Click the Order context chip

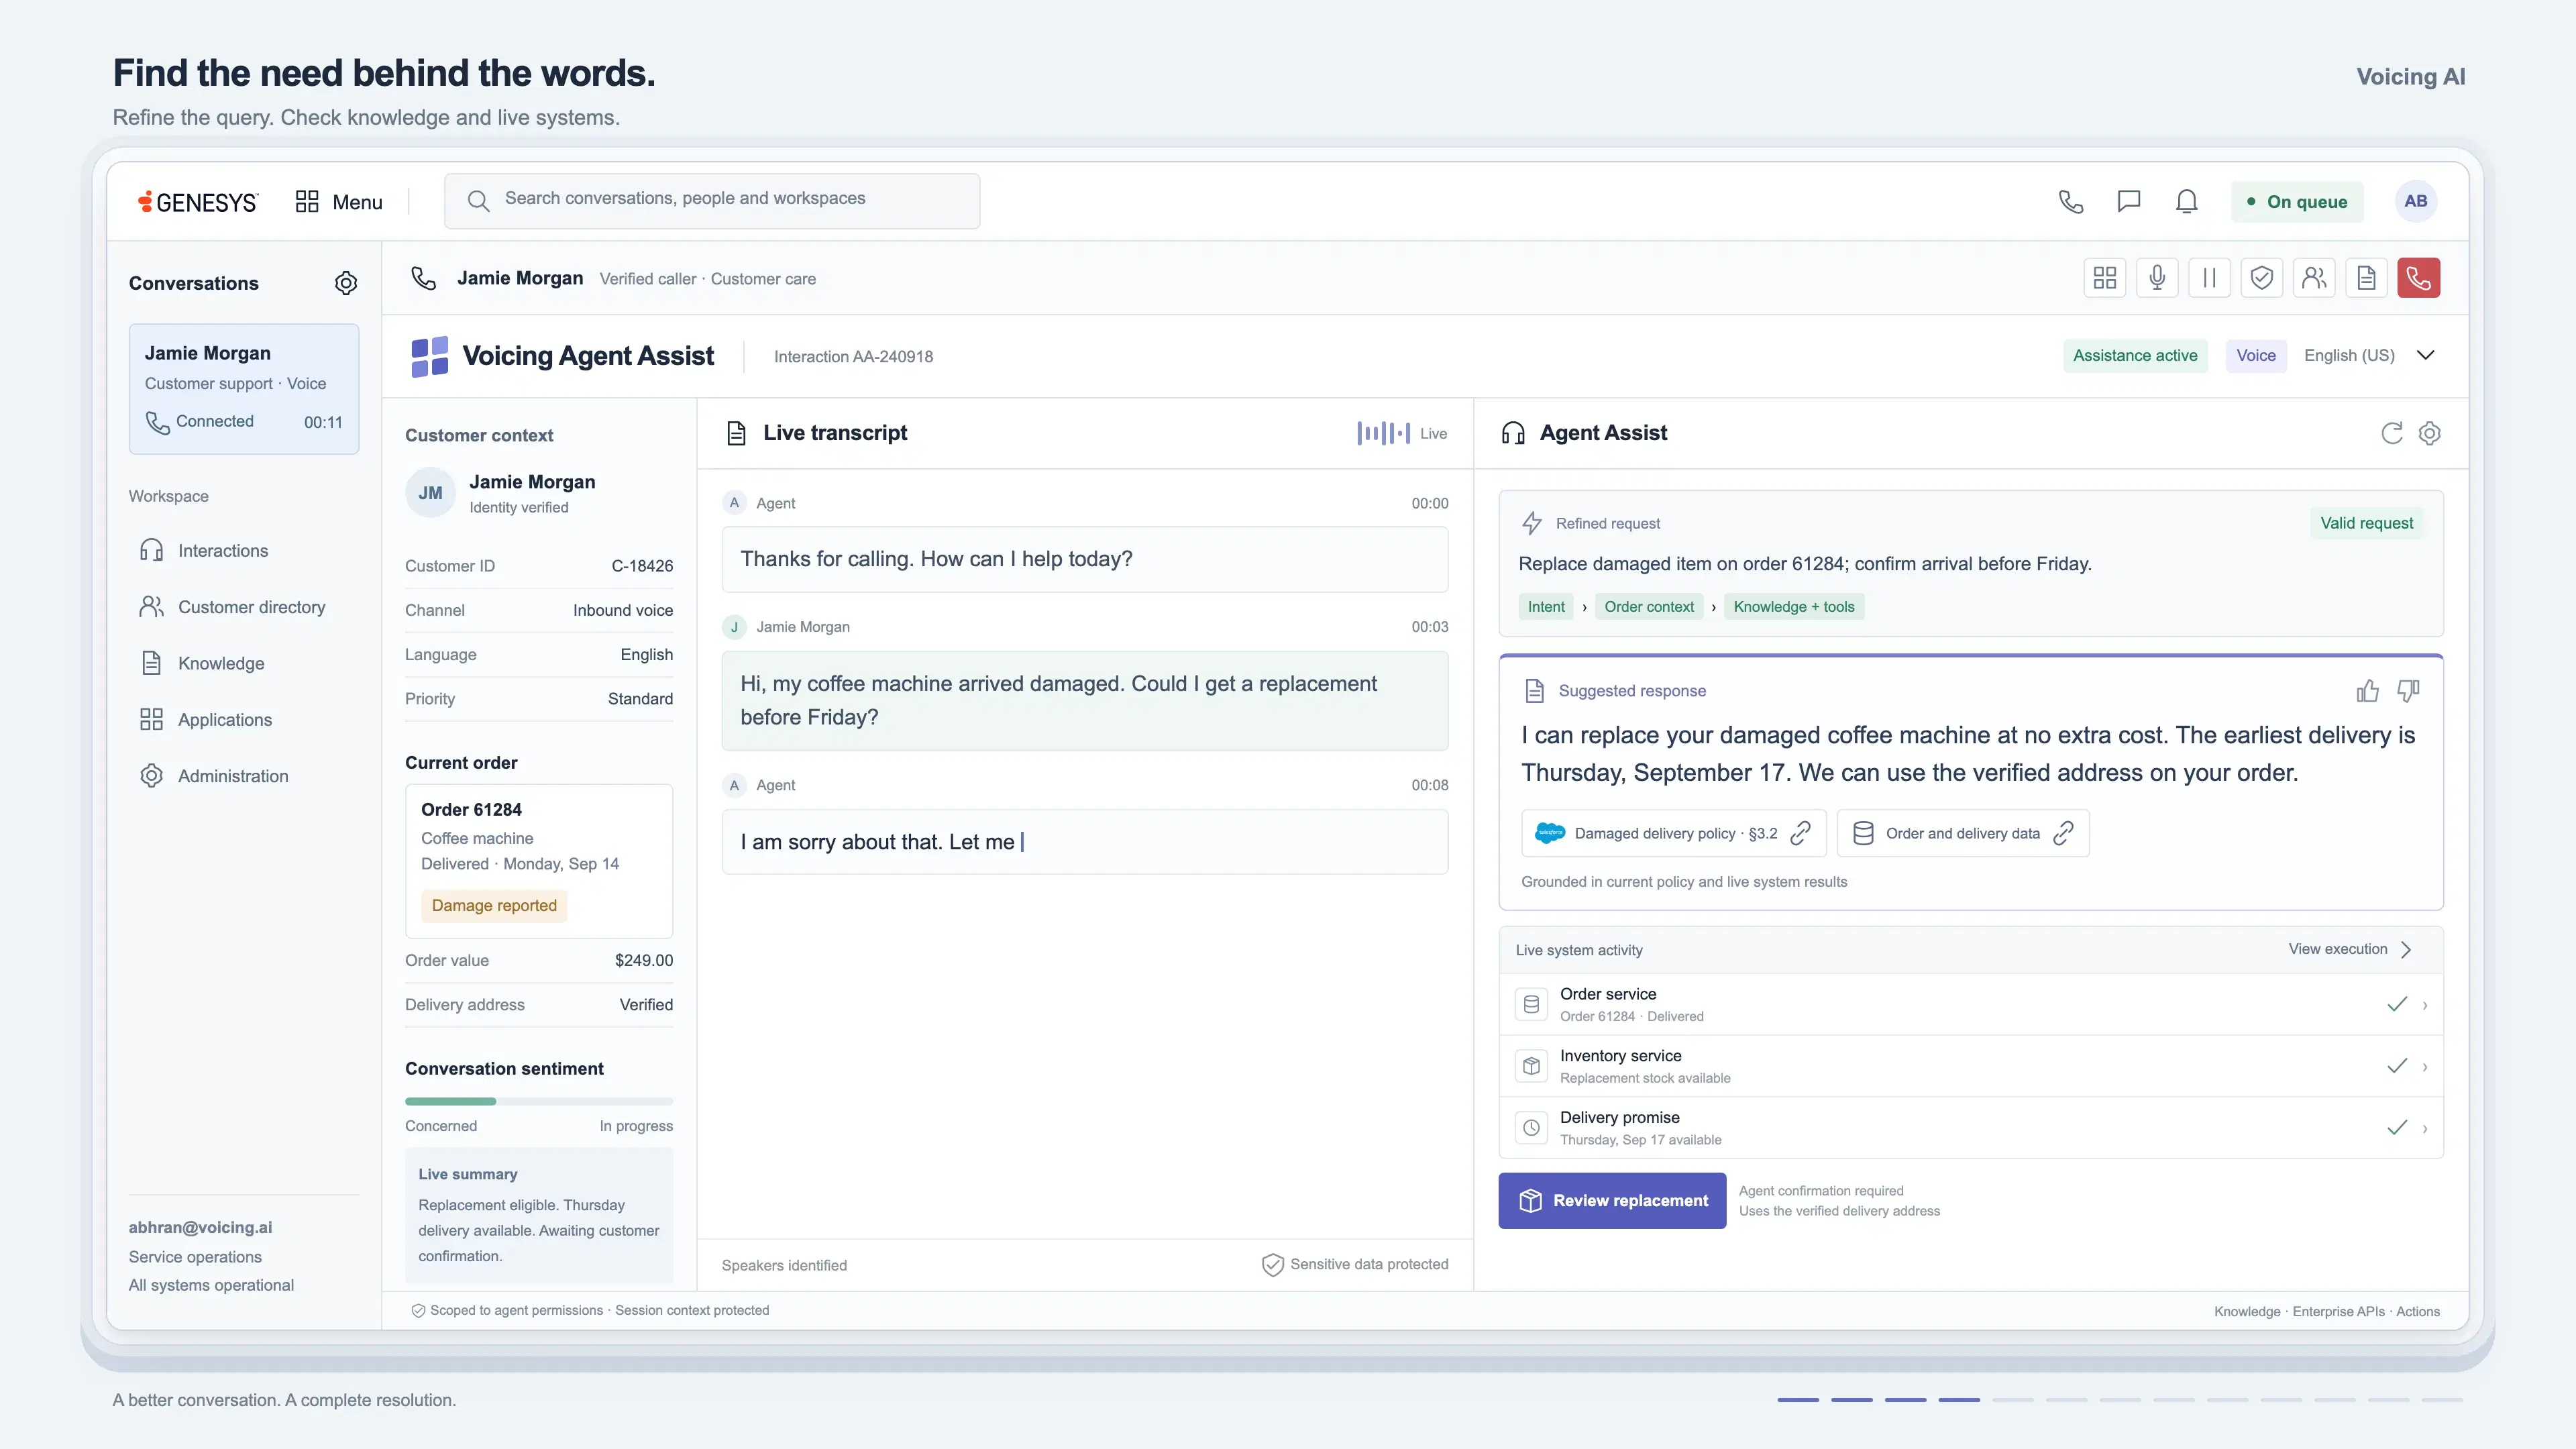tap(1649, 607)
